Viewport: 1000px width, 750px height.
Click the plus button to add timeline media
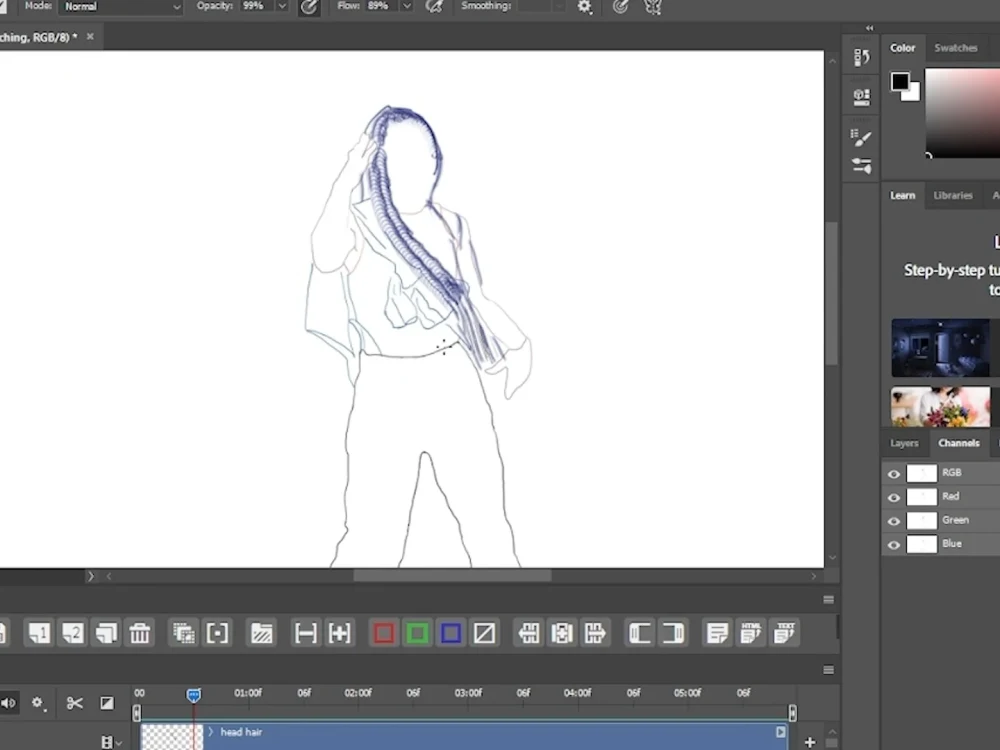(x=808, y=744)
